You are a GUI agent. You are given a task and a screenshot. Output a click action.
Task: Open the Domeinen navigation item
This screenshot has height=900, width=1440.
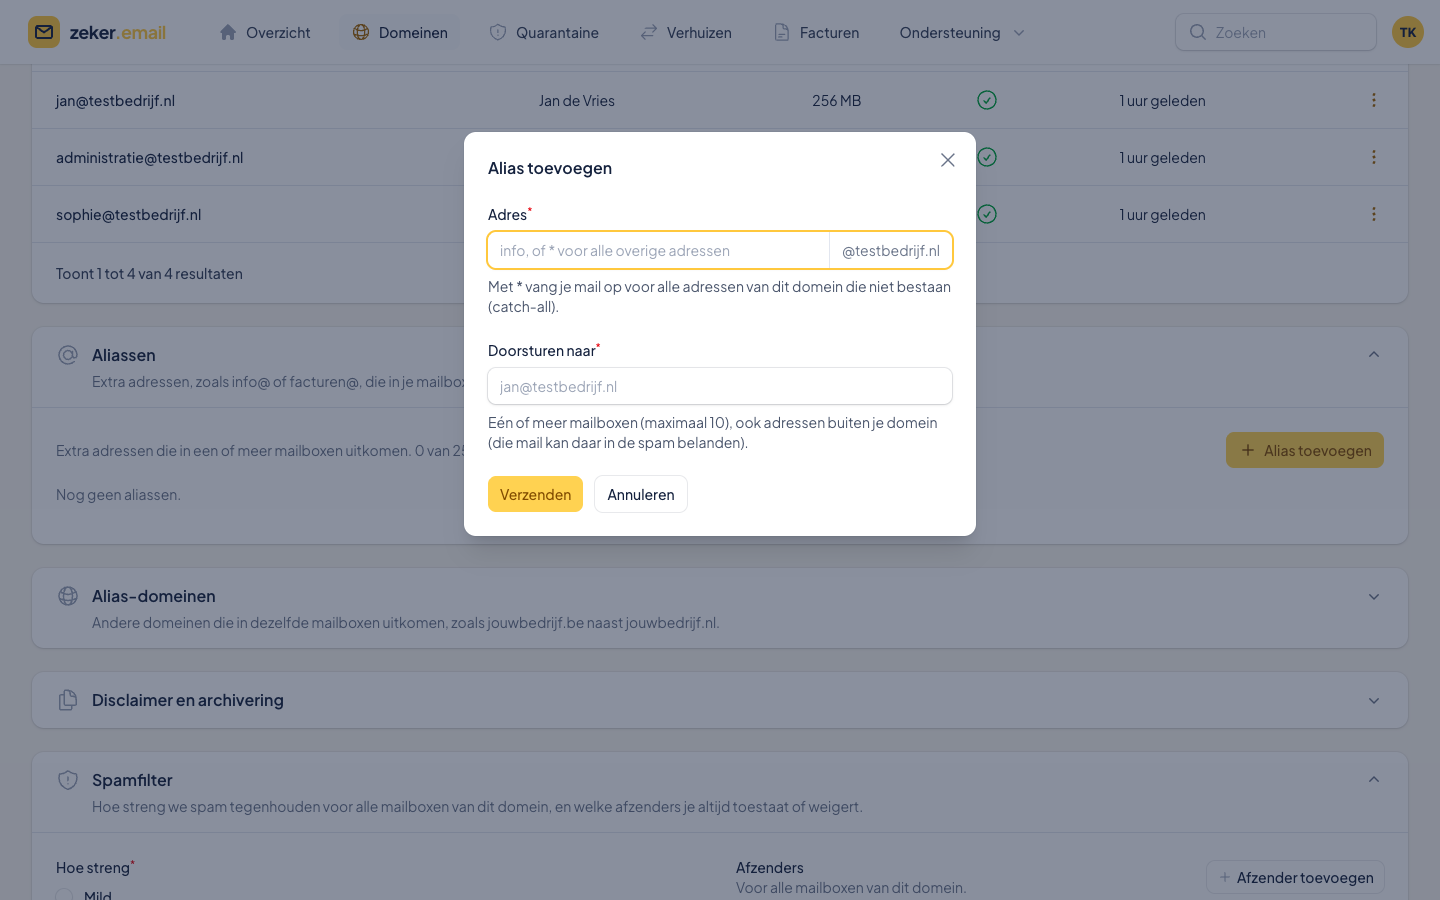(400, 32)
